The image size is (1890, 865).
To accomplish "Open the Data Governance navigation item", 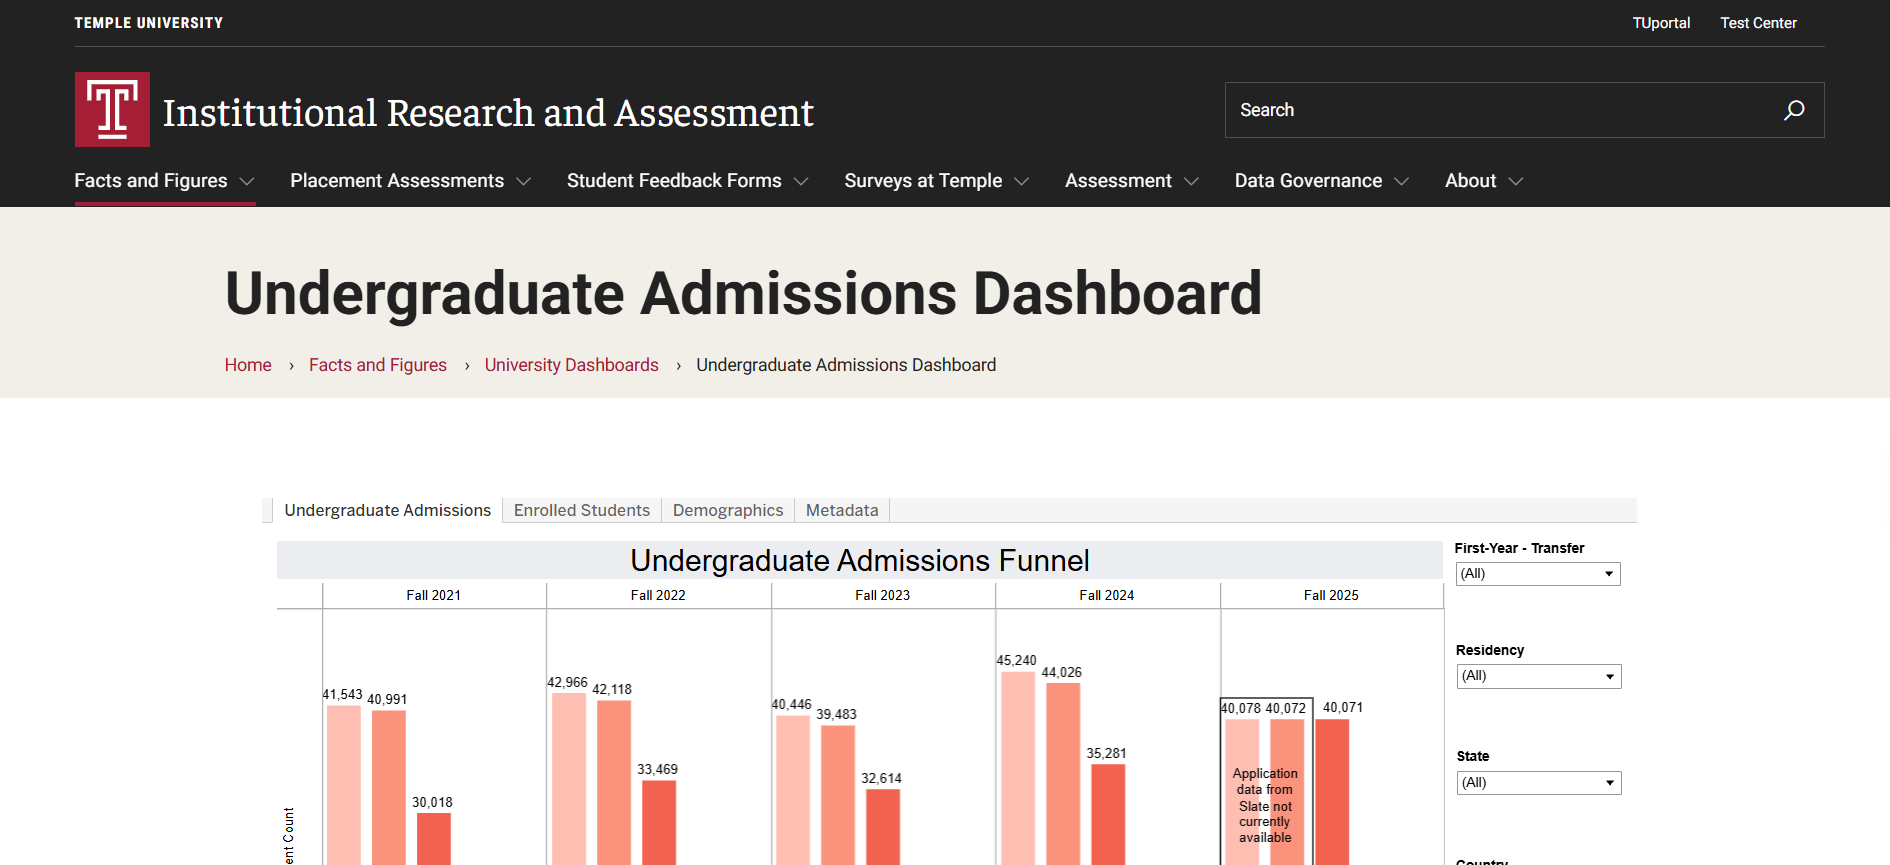I will click(x=1308, y=181).
